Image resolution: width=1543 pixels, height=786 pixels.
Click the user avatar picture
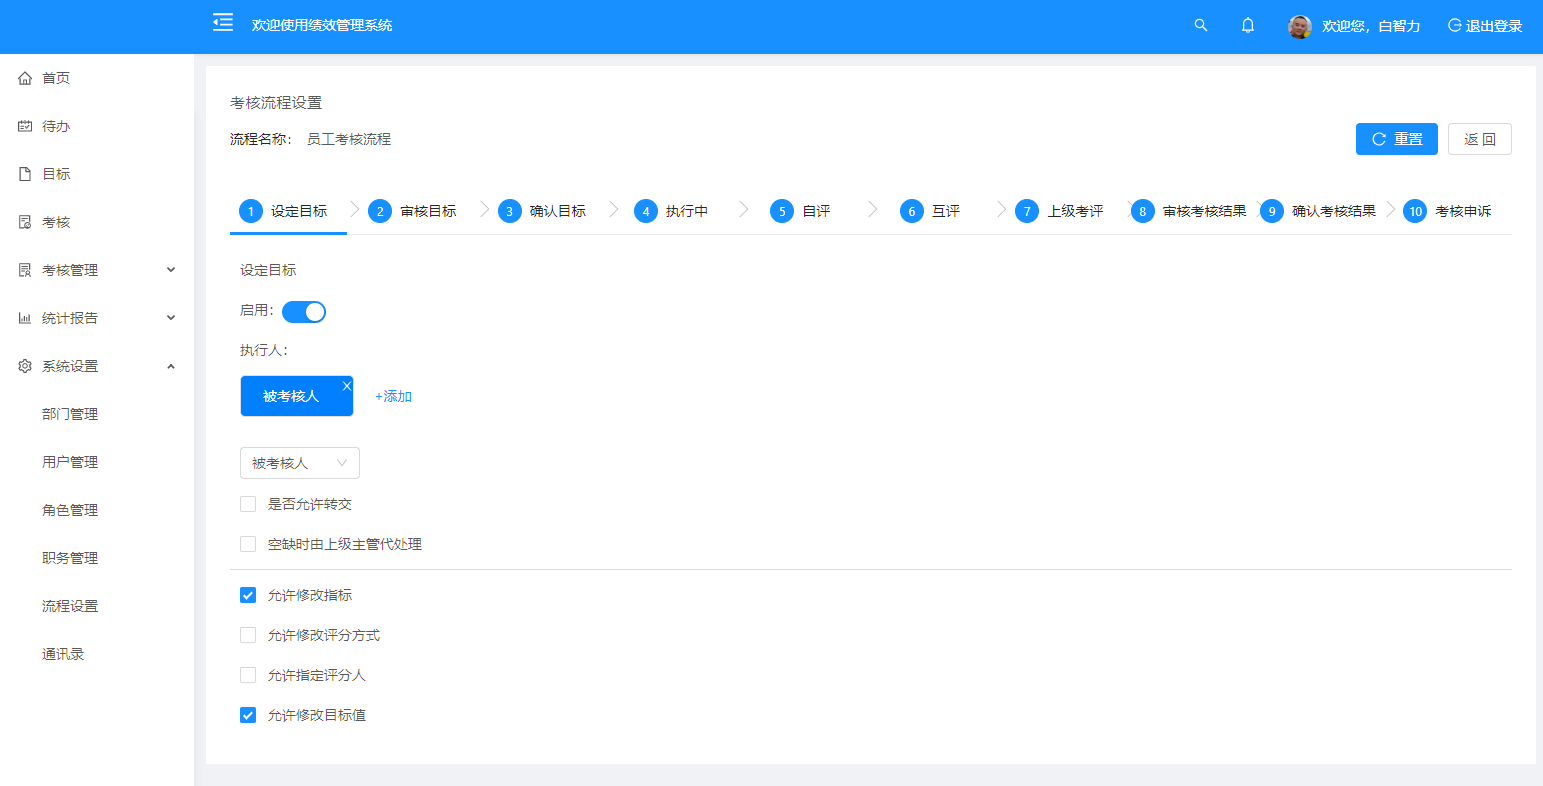[x=1299, y=27]
